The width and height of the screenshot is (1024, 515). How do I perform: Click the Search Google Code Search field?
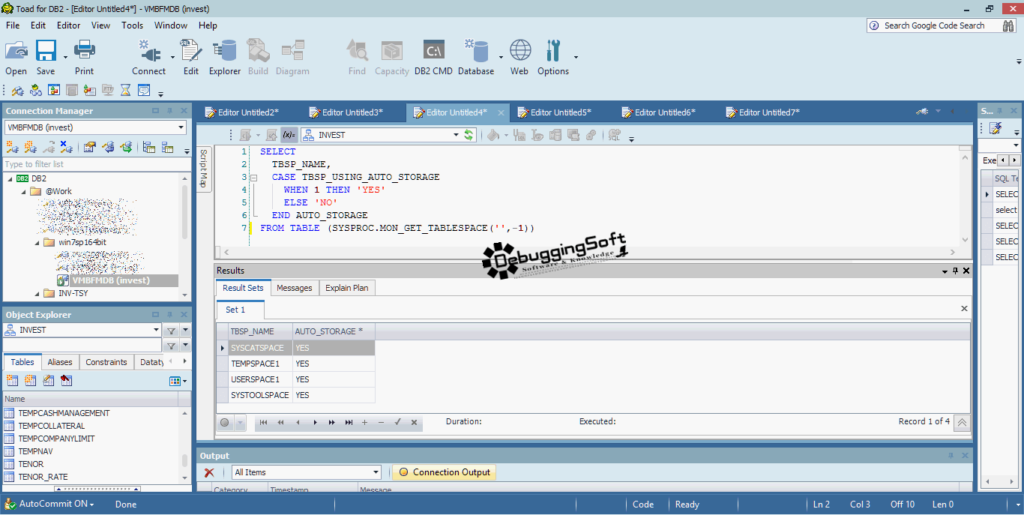[x=934, y=25]
